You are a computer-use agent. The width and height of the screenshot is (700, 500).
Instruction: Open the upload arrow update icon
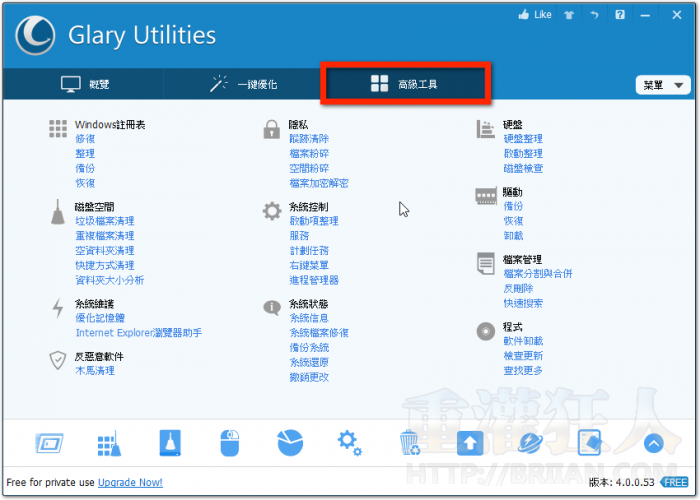pyautogui.click(x=470, y=443)
